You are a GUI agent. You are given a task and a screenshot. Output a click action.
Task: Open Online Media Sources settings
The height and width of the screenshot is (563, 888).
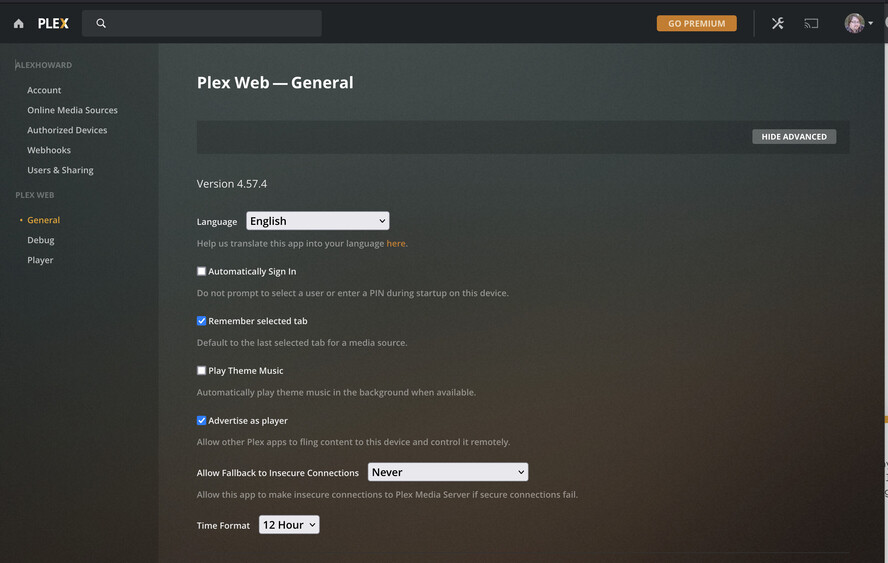point(72,110)
